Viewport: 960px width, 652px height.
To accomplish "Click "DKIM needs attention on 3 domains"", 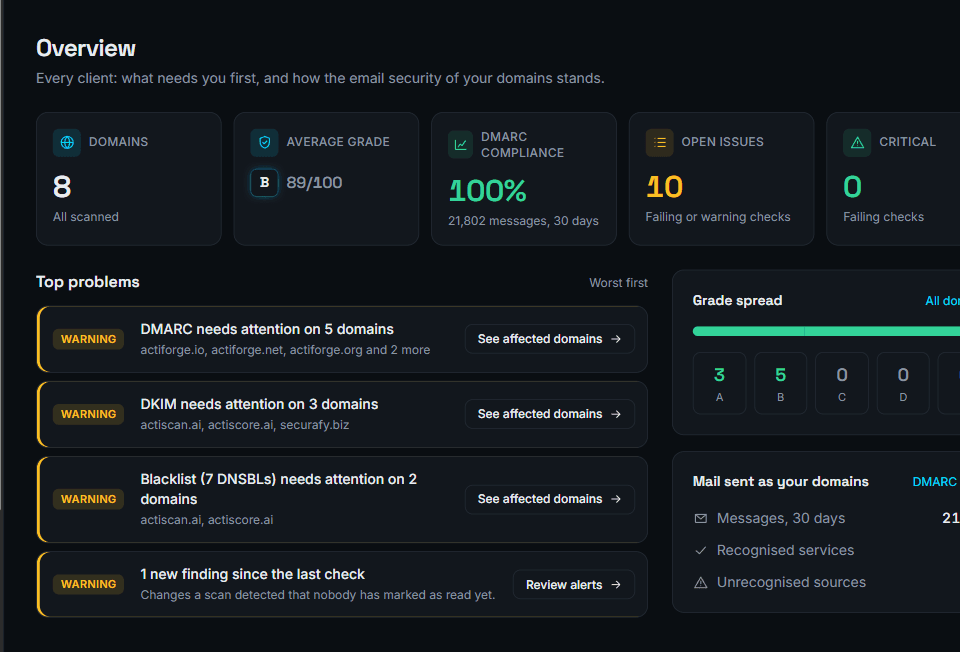I will 259,405.
